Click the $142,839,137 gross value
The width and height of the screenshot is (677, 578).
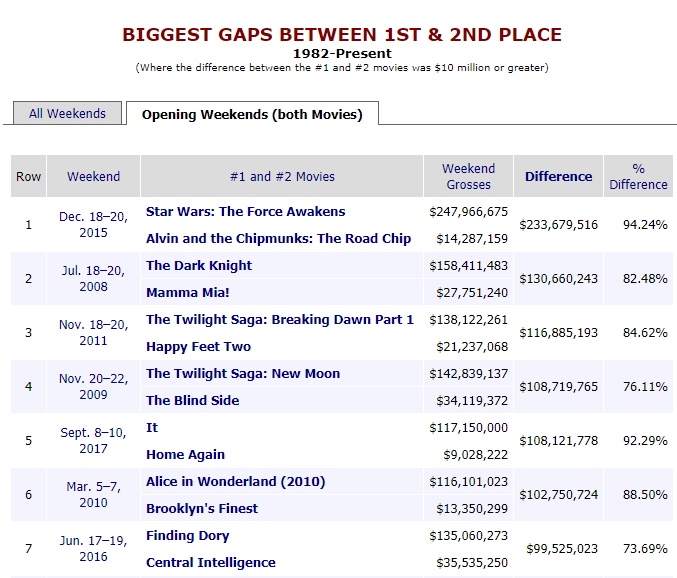point(468,373)
